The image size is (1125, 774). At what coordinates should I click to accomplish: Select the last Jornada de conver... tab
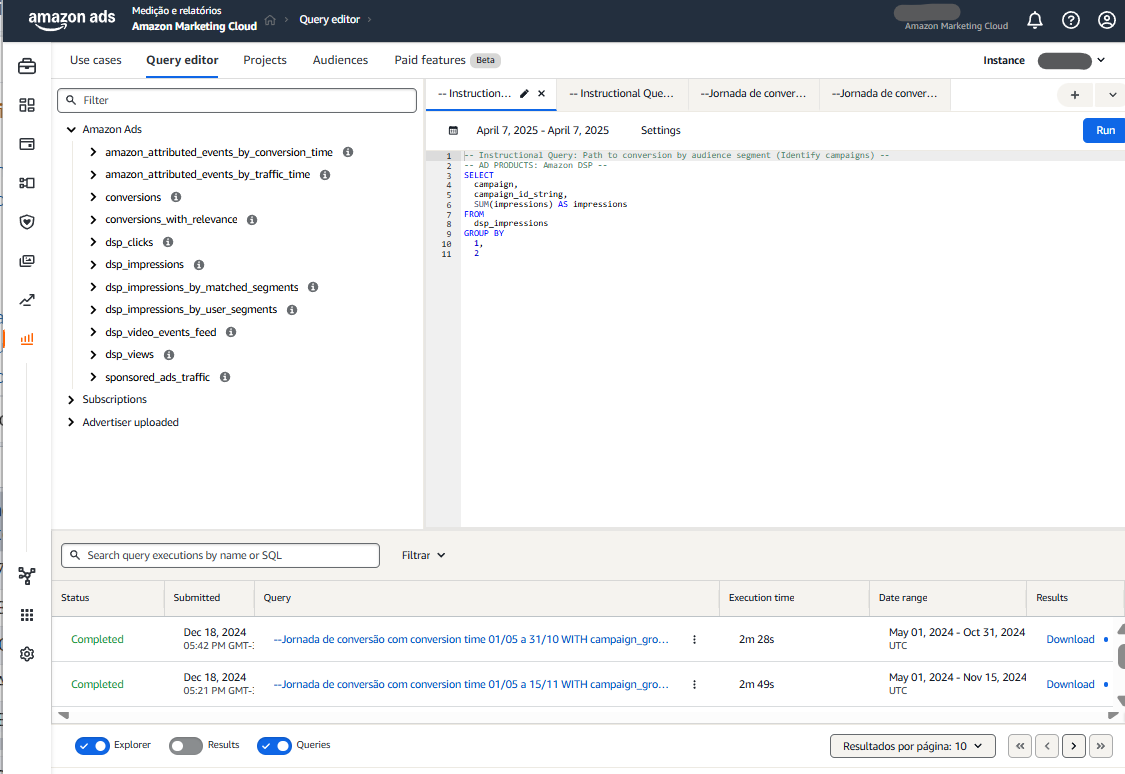885,94
